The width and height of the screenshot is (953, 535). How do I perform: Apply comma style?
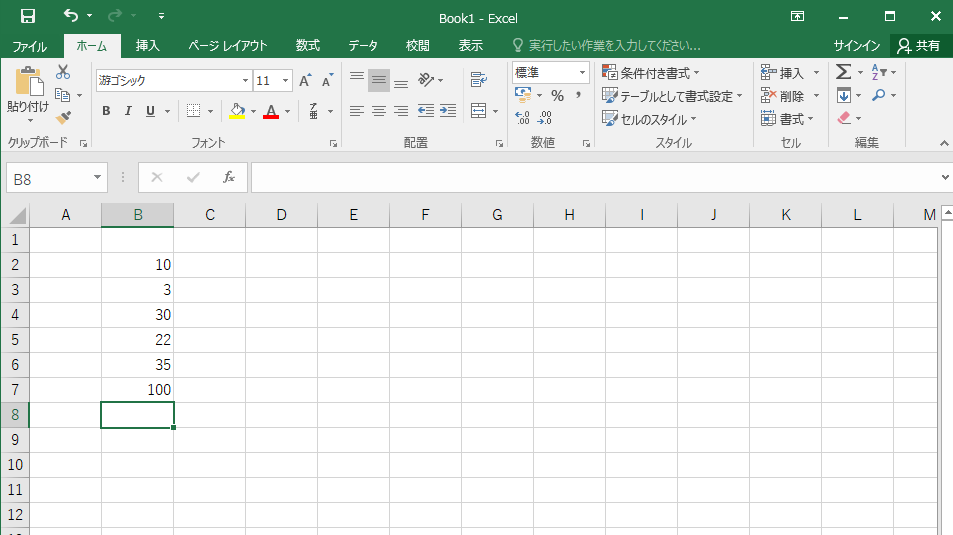click(578, 95)
